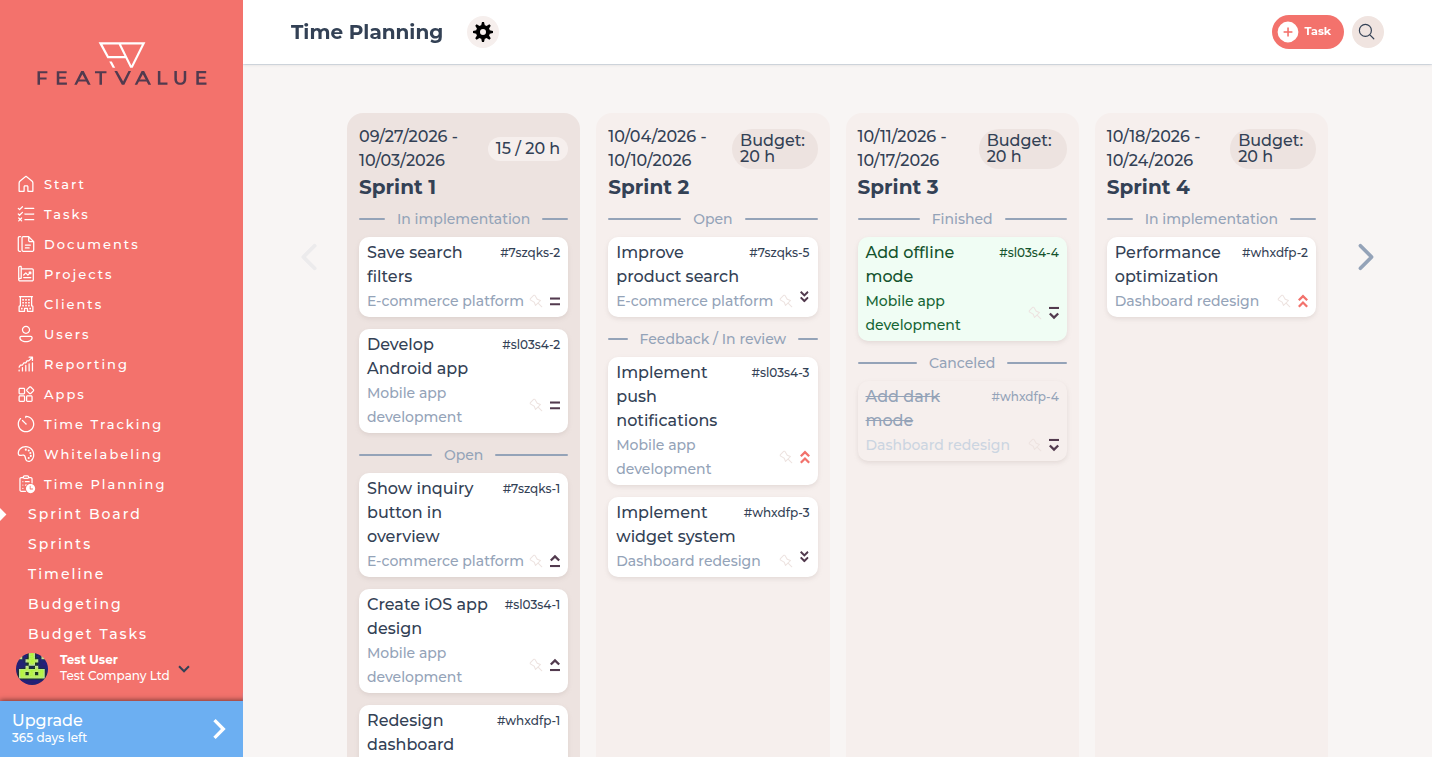Open the Budgeting submenu item
The height and width of the screenshot is (757, 1432).
click(x=75, y=604)
